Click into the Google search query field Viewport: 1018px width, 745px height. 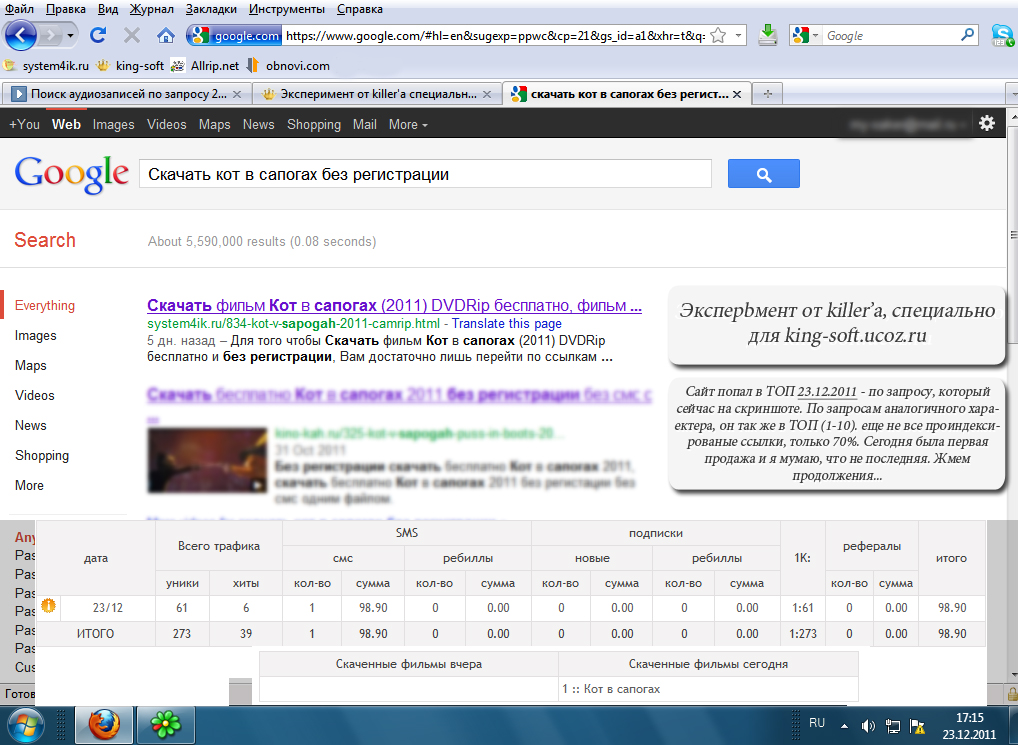tap(425, 174)
